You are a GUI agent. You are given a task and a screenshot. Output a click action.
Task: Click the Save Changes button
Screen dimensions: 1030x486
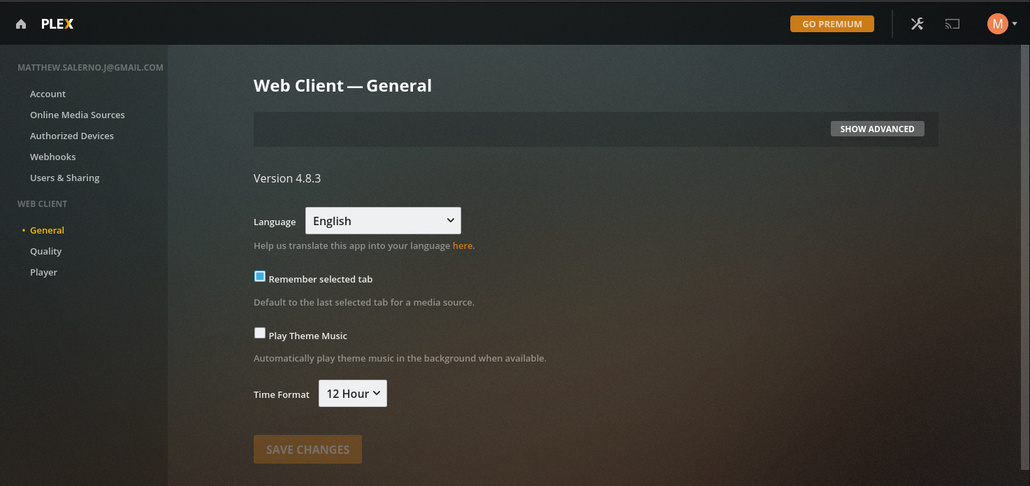[x=307, y=449]
